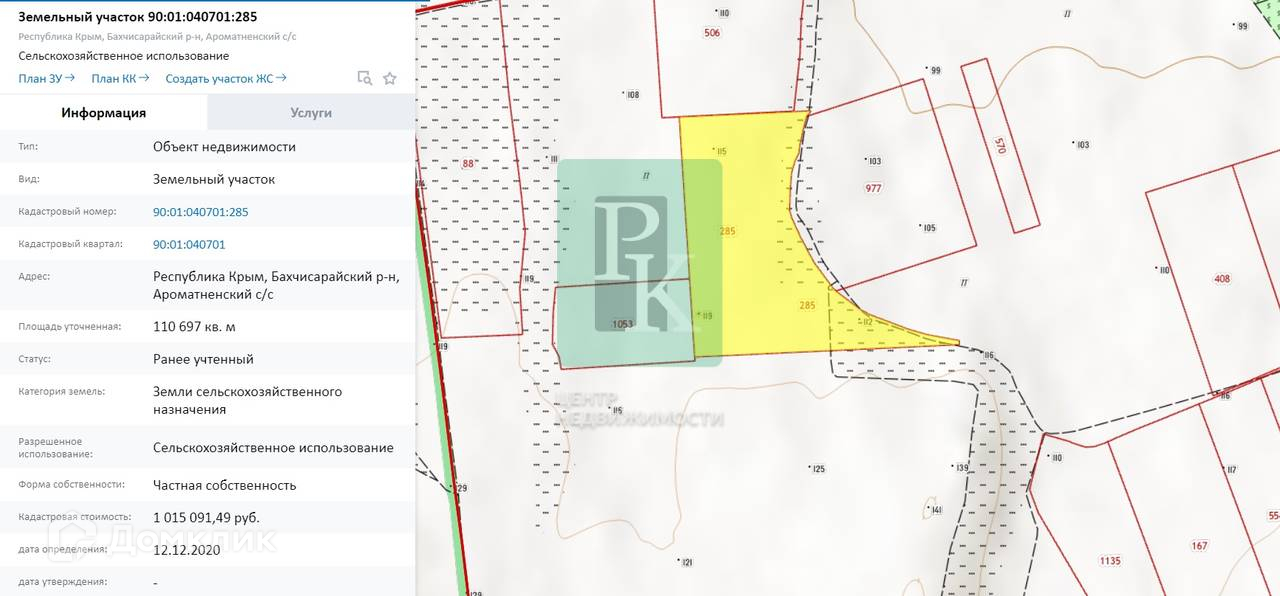1280x596 pixels.
Task: Open the План ЗУ link
Action: tap(47, 78)
